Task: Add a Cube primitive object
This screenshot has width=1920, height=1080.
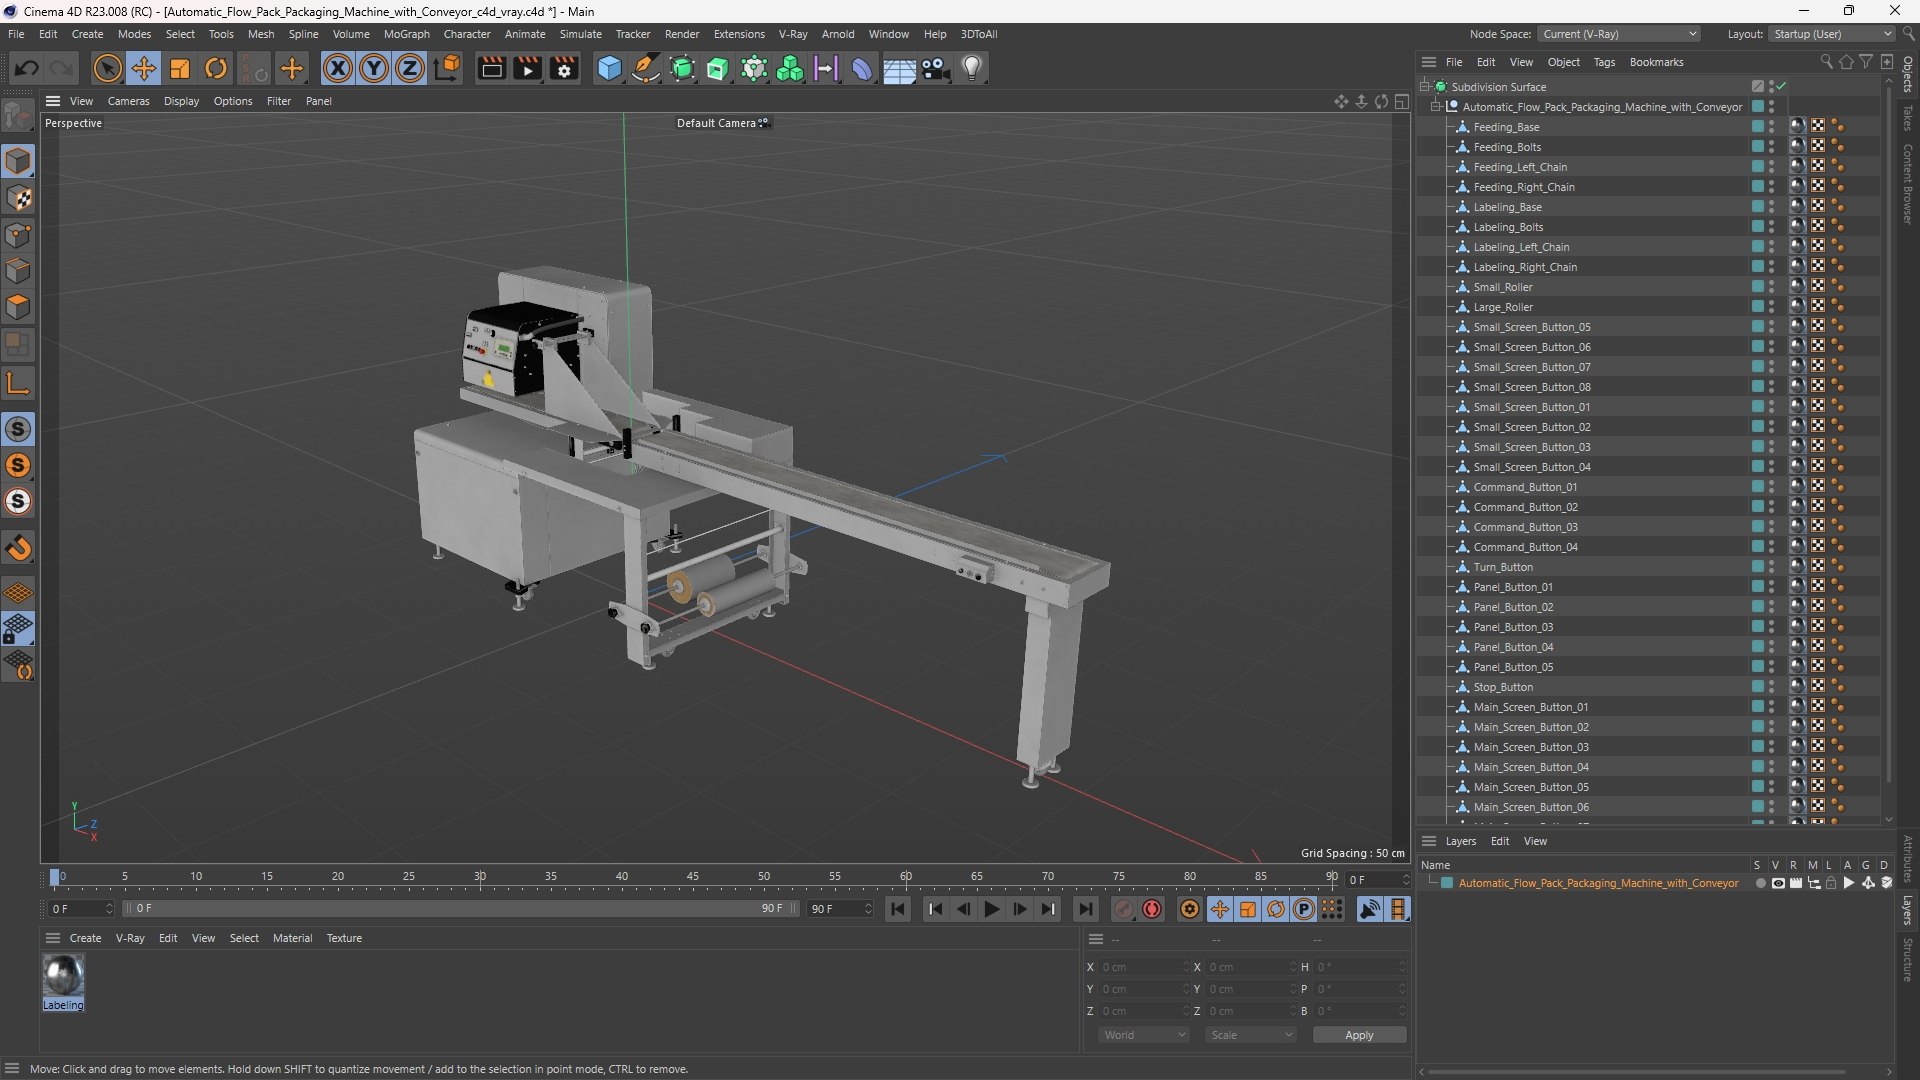Action: tap(609, 68)
